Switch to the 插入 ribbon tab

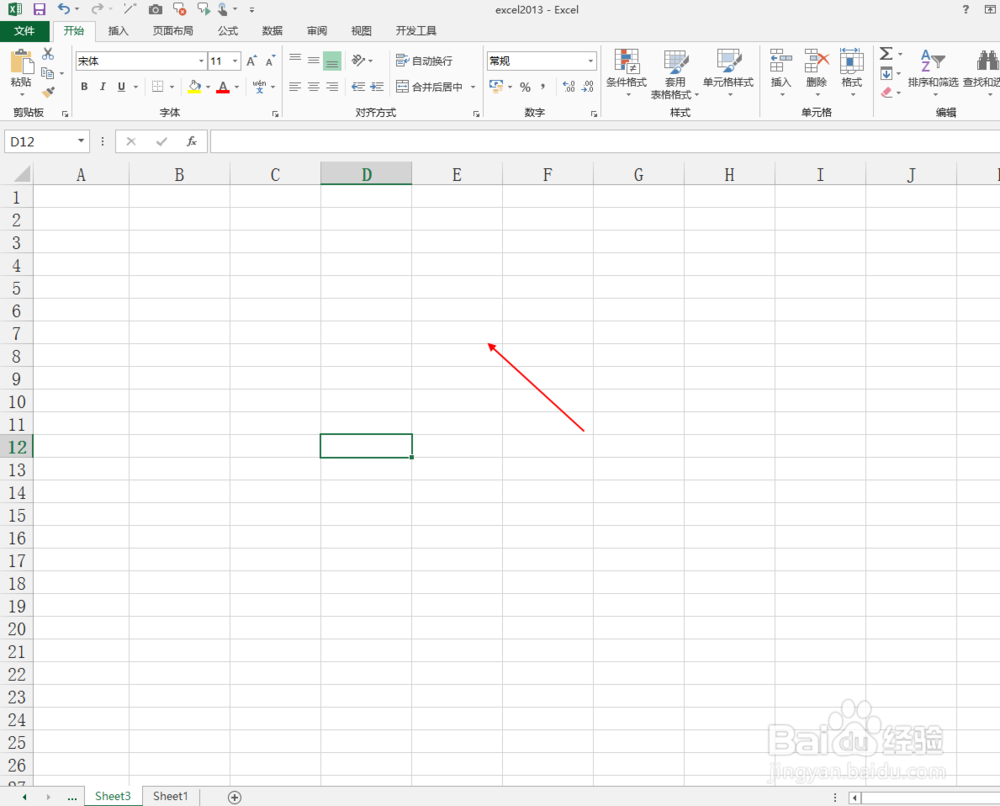click(118, 30)
